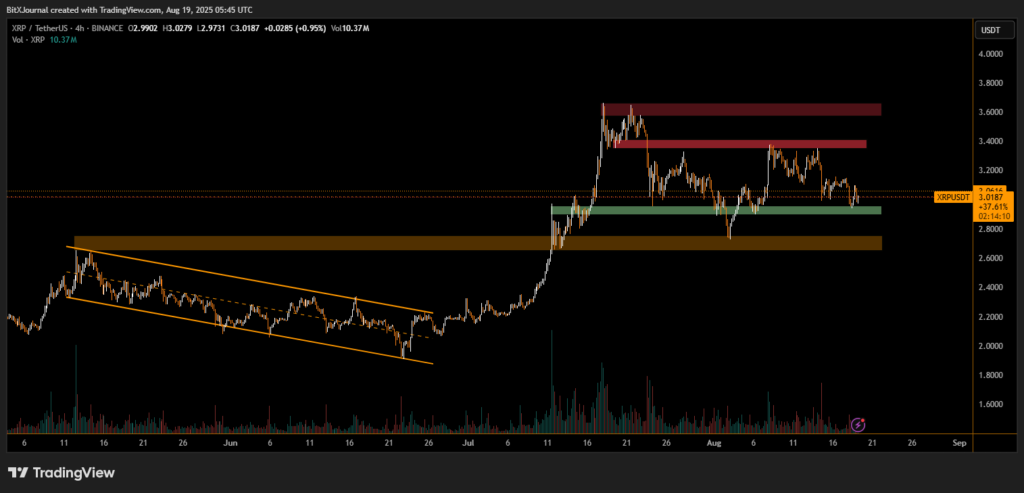Select the XRP / TetherUS symbol title
This screenshot has width=1024, height=493.
tap(50, 28)
